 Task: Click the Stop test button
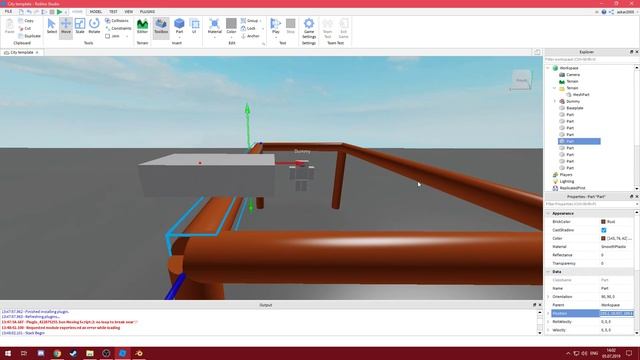(291, 26)
